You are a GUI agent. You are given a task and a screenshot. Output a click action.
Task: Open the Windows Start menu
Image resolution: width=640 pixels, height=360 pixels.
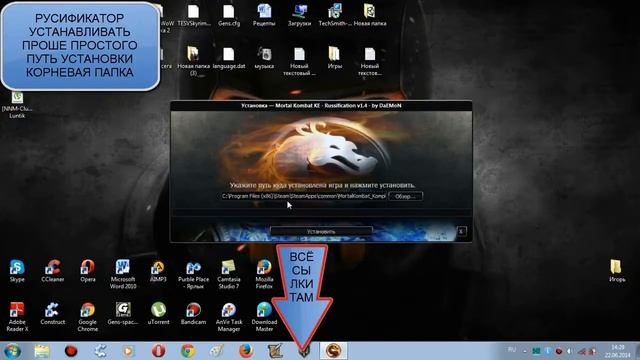pyautogui.click(x=12, y=351)
